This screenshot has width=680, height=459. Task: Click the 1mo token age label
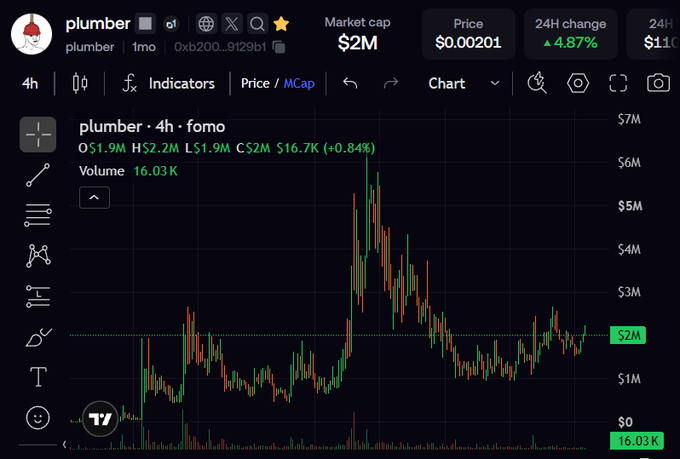(x=144, y=47)
